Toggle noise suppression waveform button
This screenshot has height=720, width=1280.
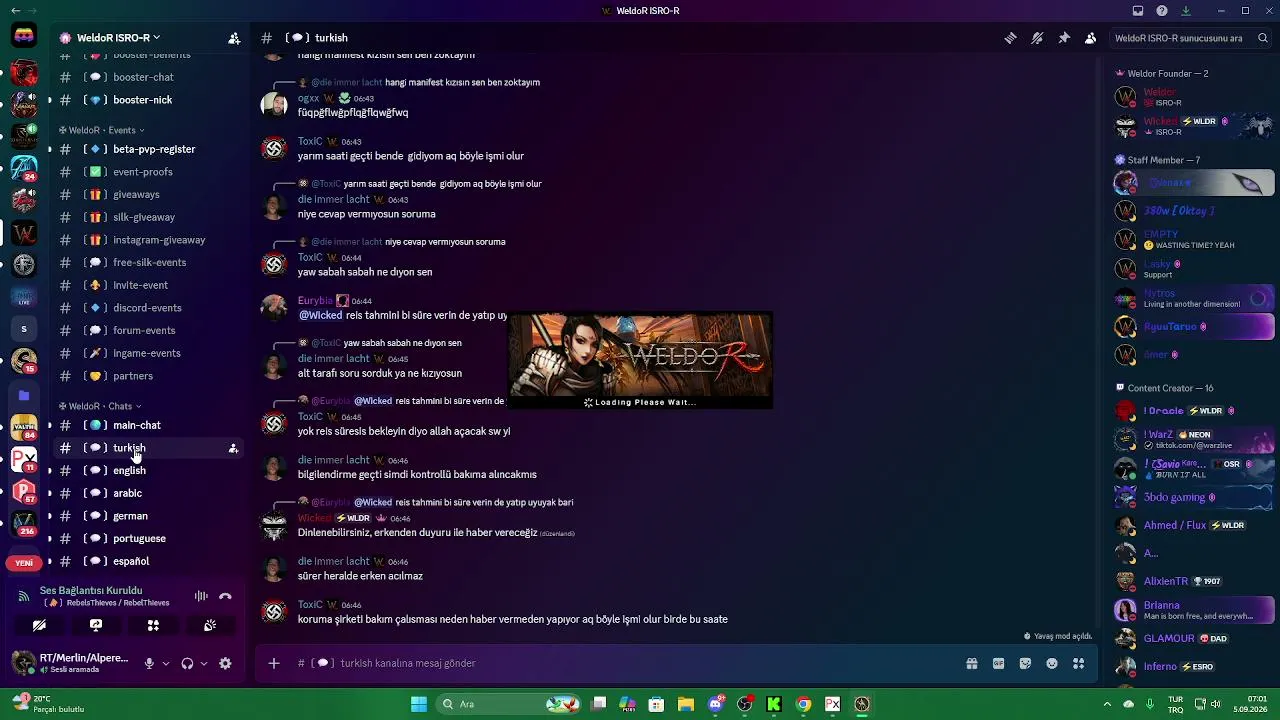click(201, 596)
